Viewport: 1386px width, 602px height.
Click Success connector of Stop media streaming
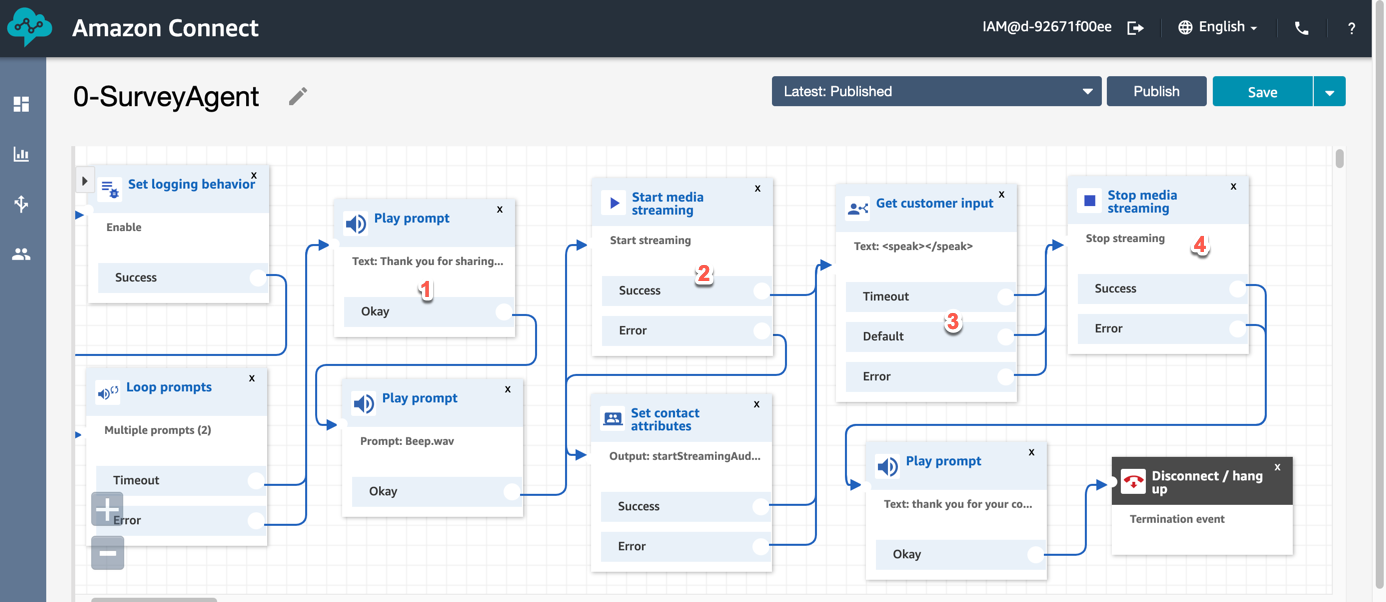(1238, 289)
